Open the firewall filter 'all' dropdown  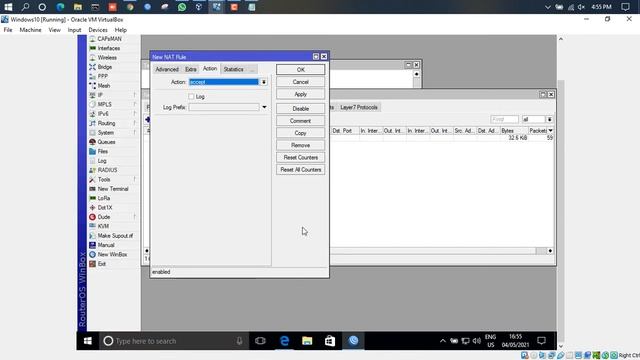[549, 119]
